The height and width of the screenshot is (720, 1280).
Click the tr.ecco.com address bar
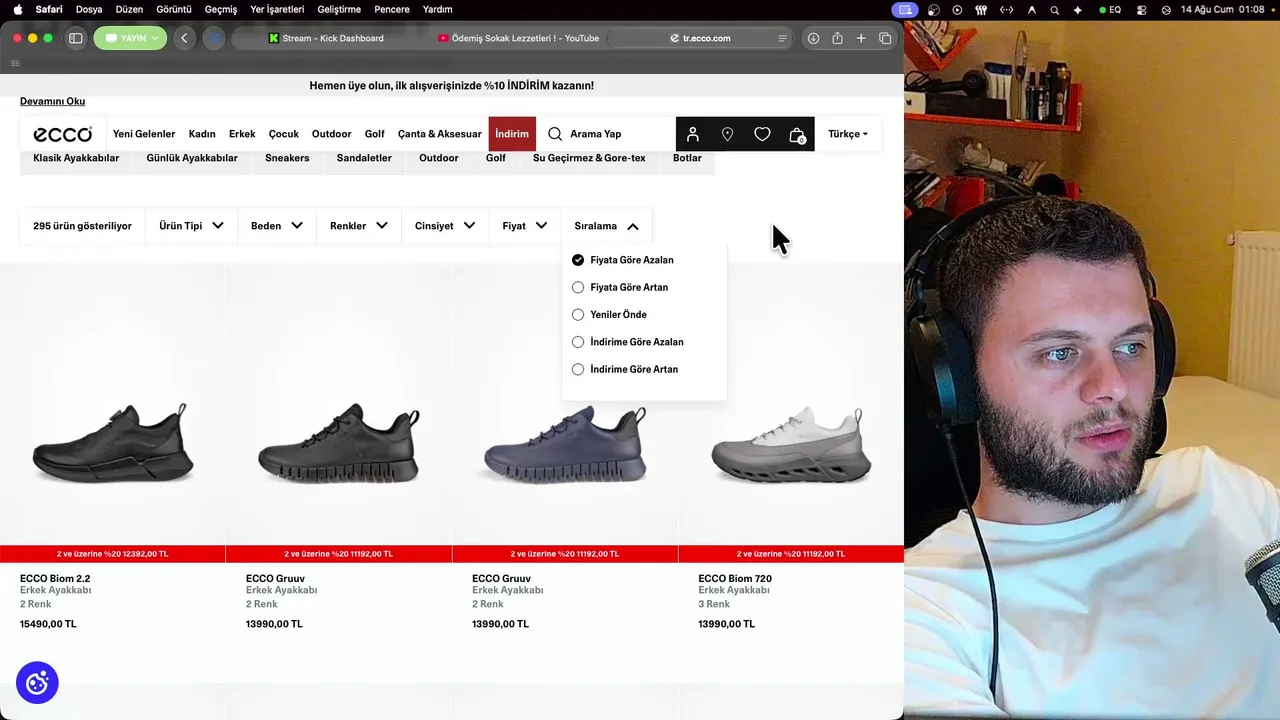click(x=700, y=38)
